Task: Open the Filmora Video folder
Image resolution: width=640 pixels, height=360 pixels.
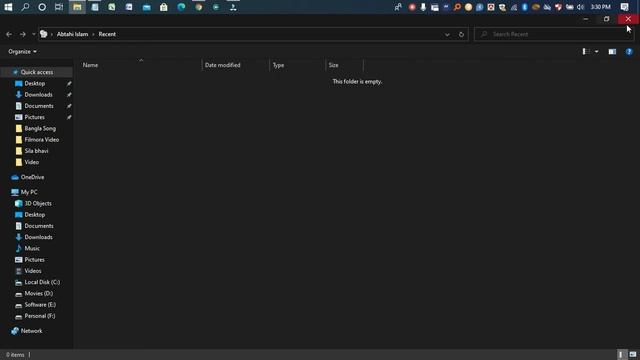Action: click(x=42, y=140)
